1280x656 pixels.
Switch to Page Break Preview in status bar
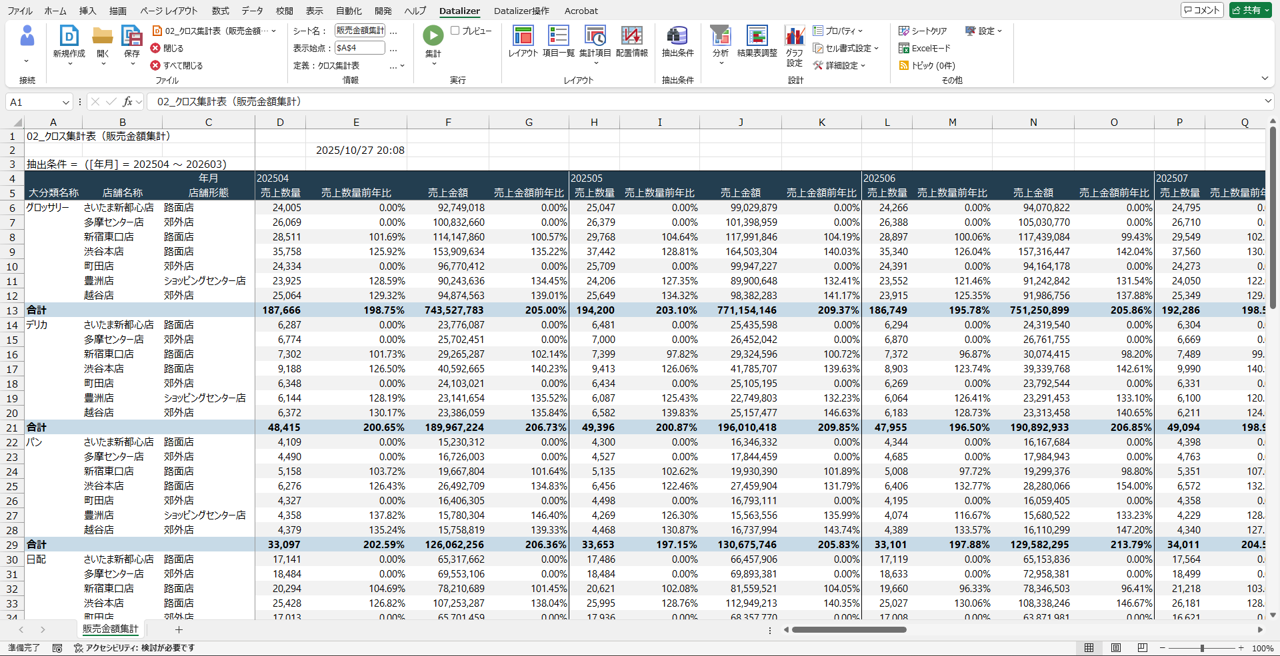[1142, 648]
